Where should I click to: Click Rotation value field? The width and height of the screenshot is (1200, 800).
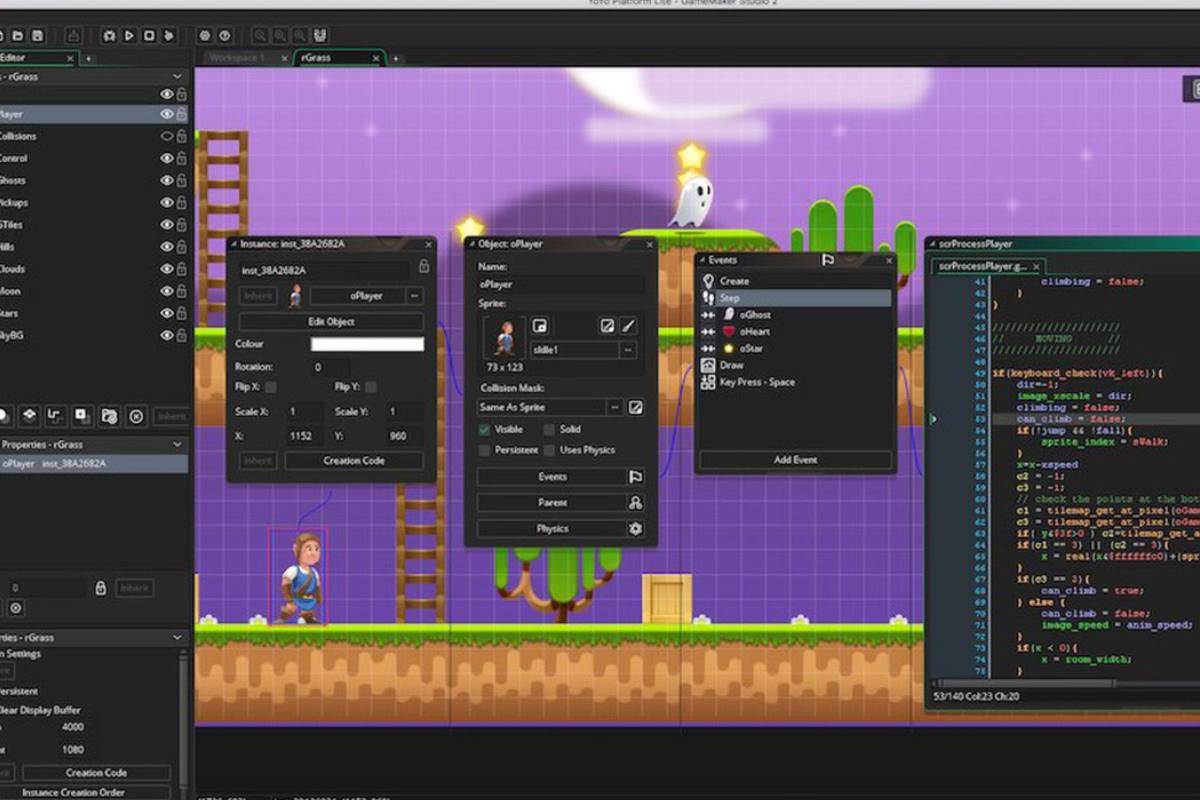click(330, 367)
